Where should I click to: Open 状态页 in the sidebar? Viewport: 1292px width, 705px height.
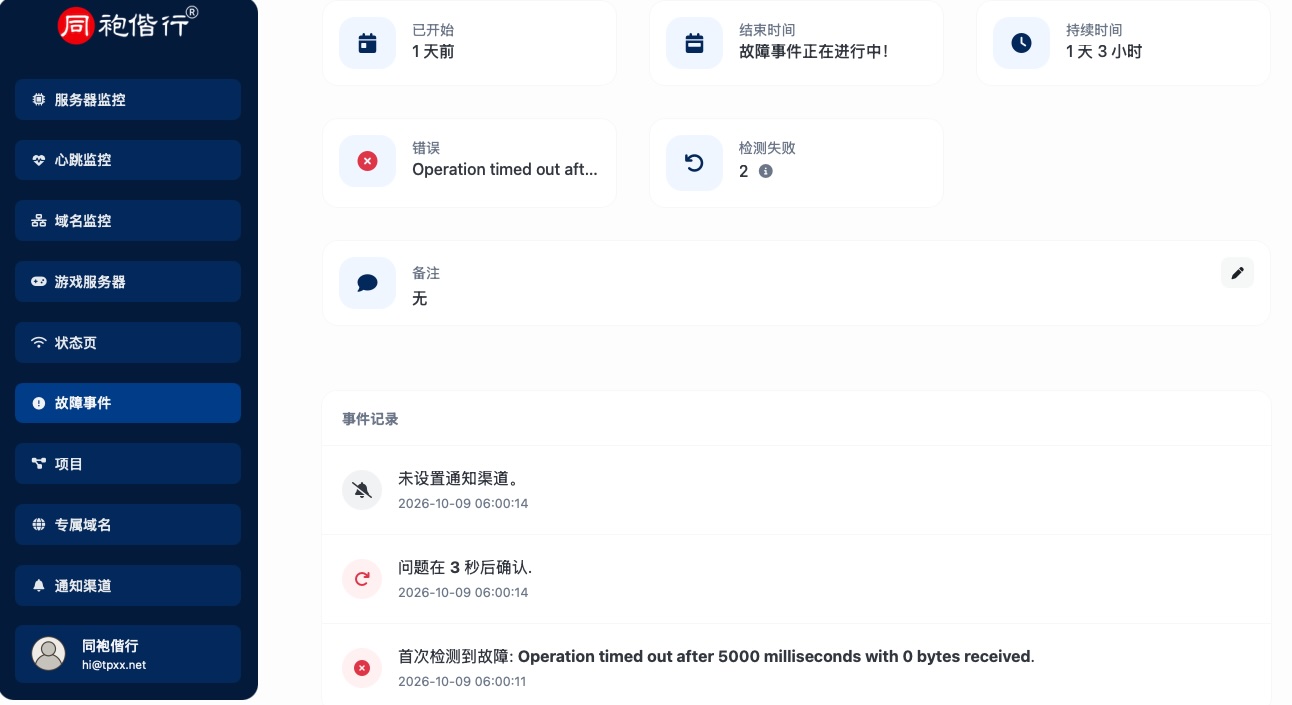coord(128,343)
